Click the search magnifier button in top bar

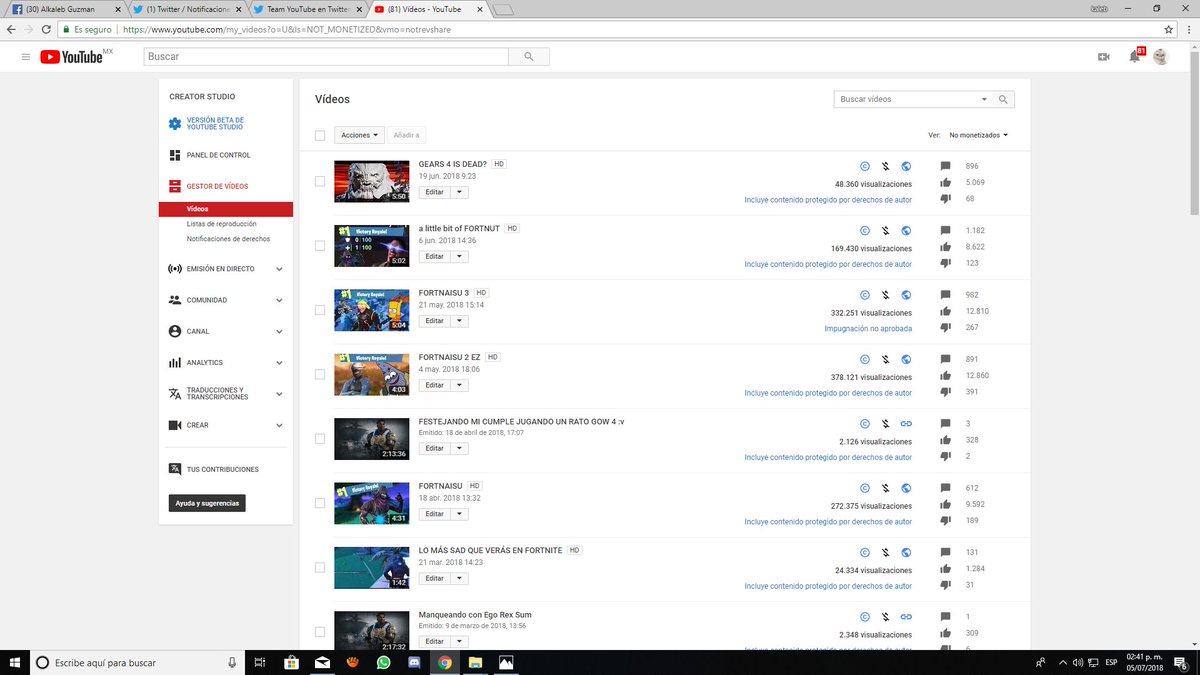pyautogui.click(x=528, y=57)
